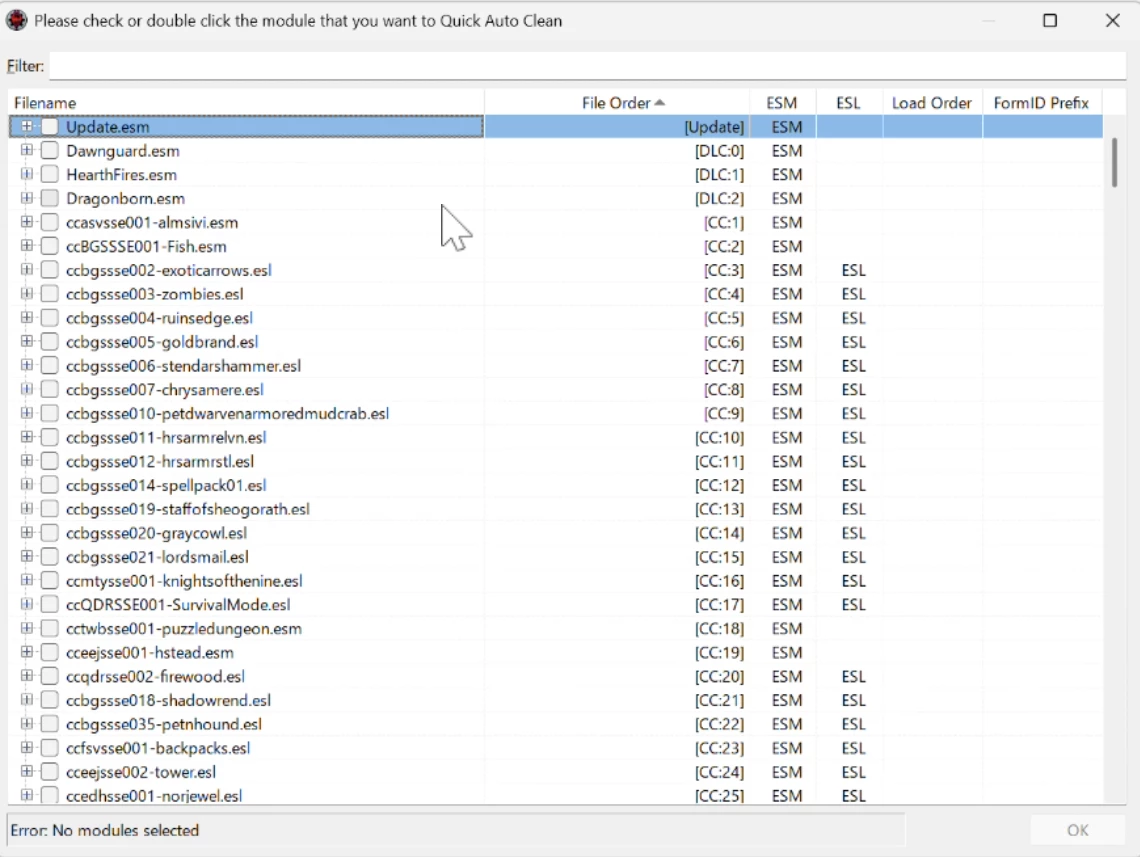Click the OK button
This screenshot has width=1140, height=857.
click(x=1077, y=830)
